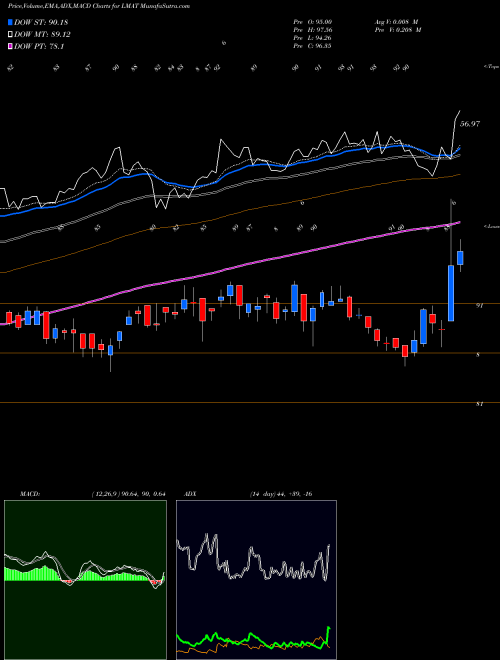This screenshot has width=500, height=660.
Task: Select the 'DOW MT: 89.12' legend label
Action: [x=42, y=35]
